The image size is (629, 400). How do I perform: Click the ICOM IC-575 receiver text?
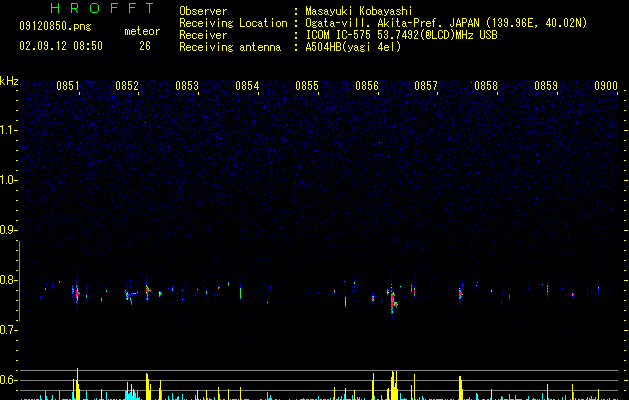401,35
